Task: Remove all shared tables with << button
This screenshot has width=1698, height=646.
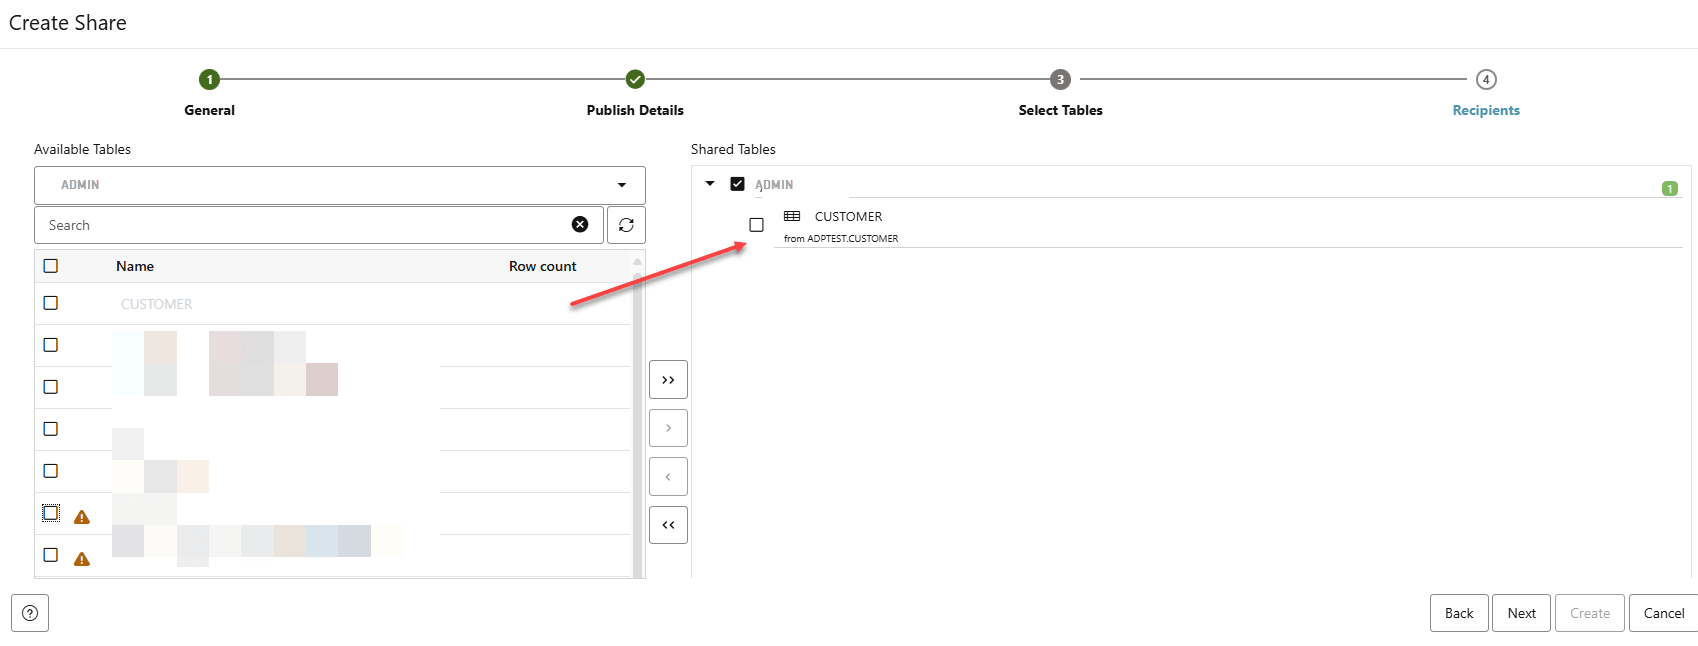Action: (668, 525)
